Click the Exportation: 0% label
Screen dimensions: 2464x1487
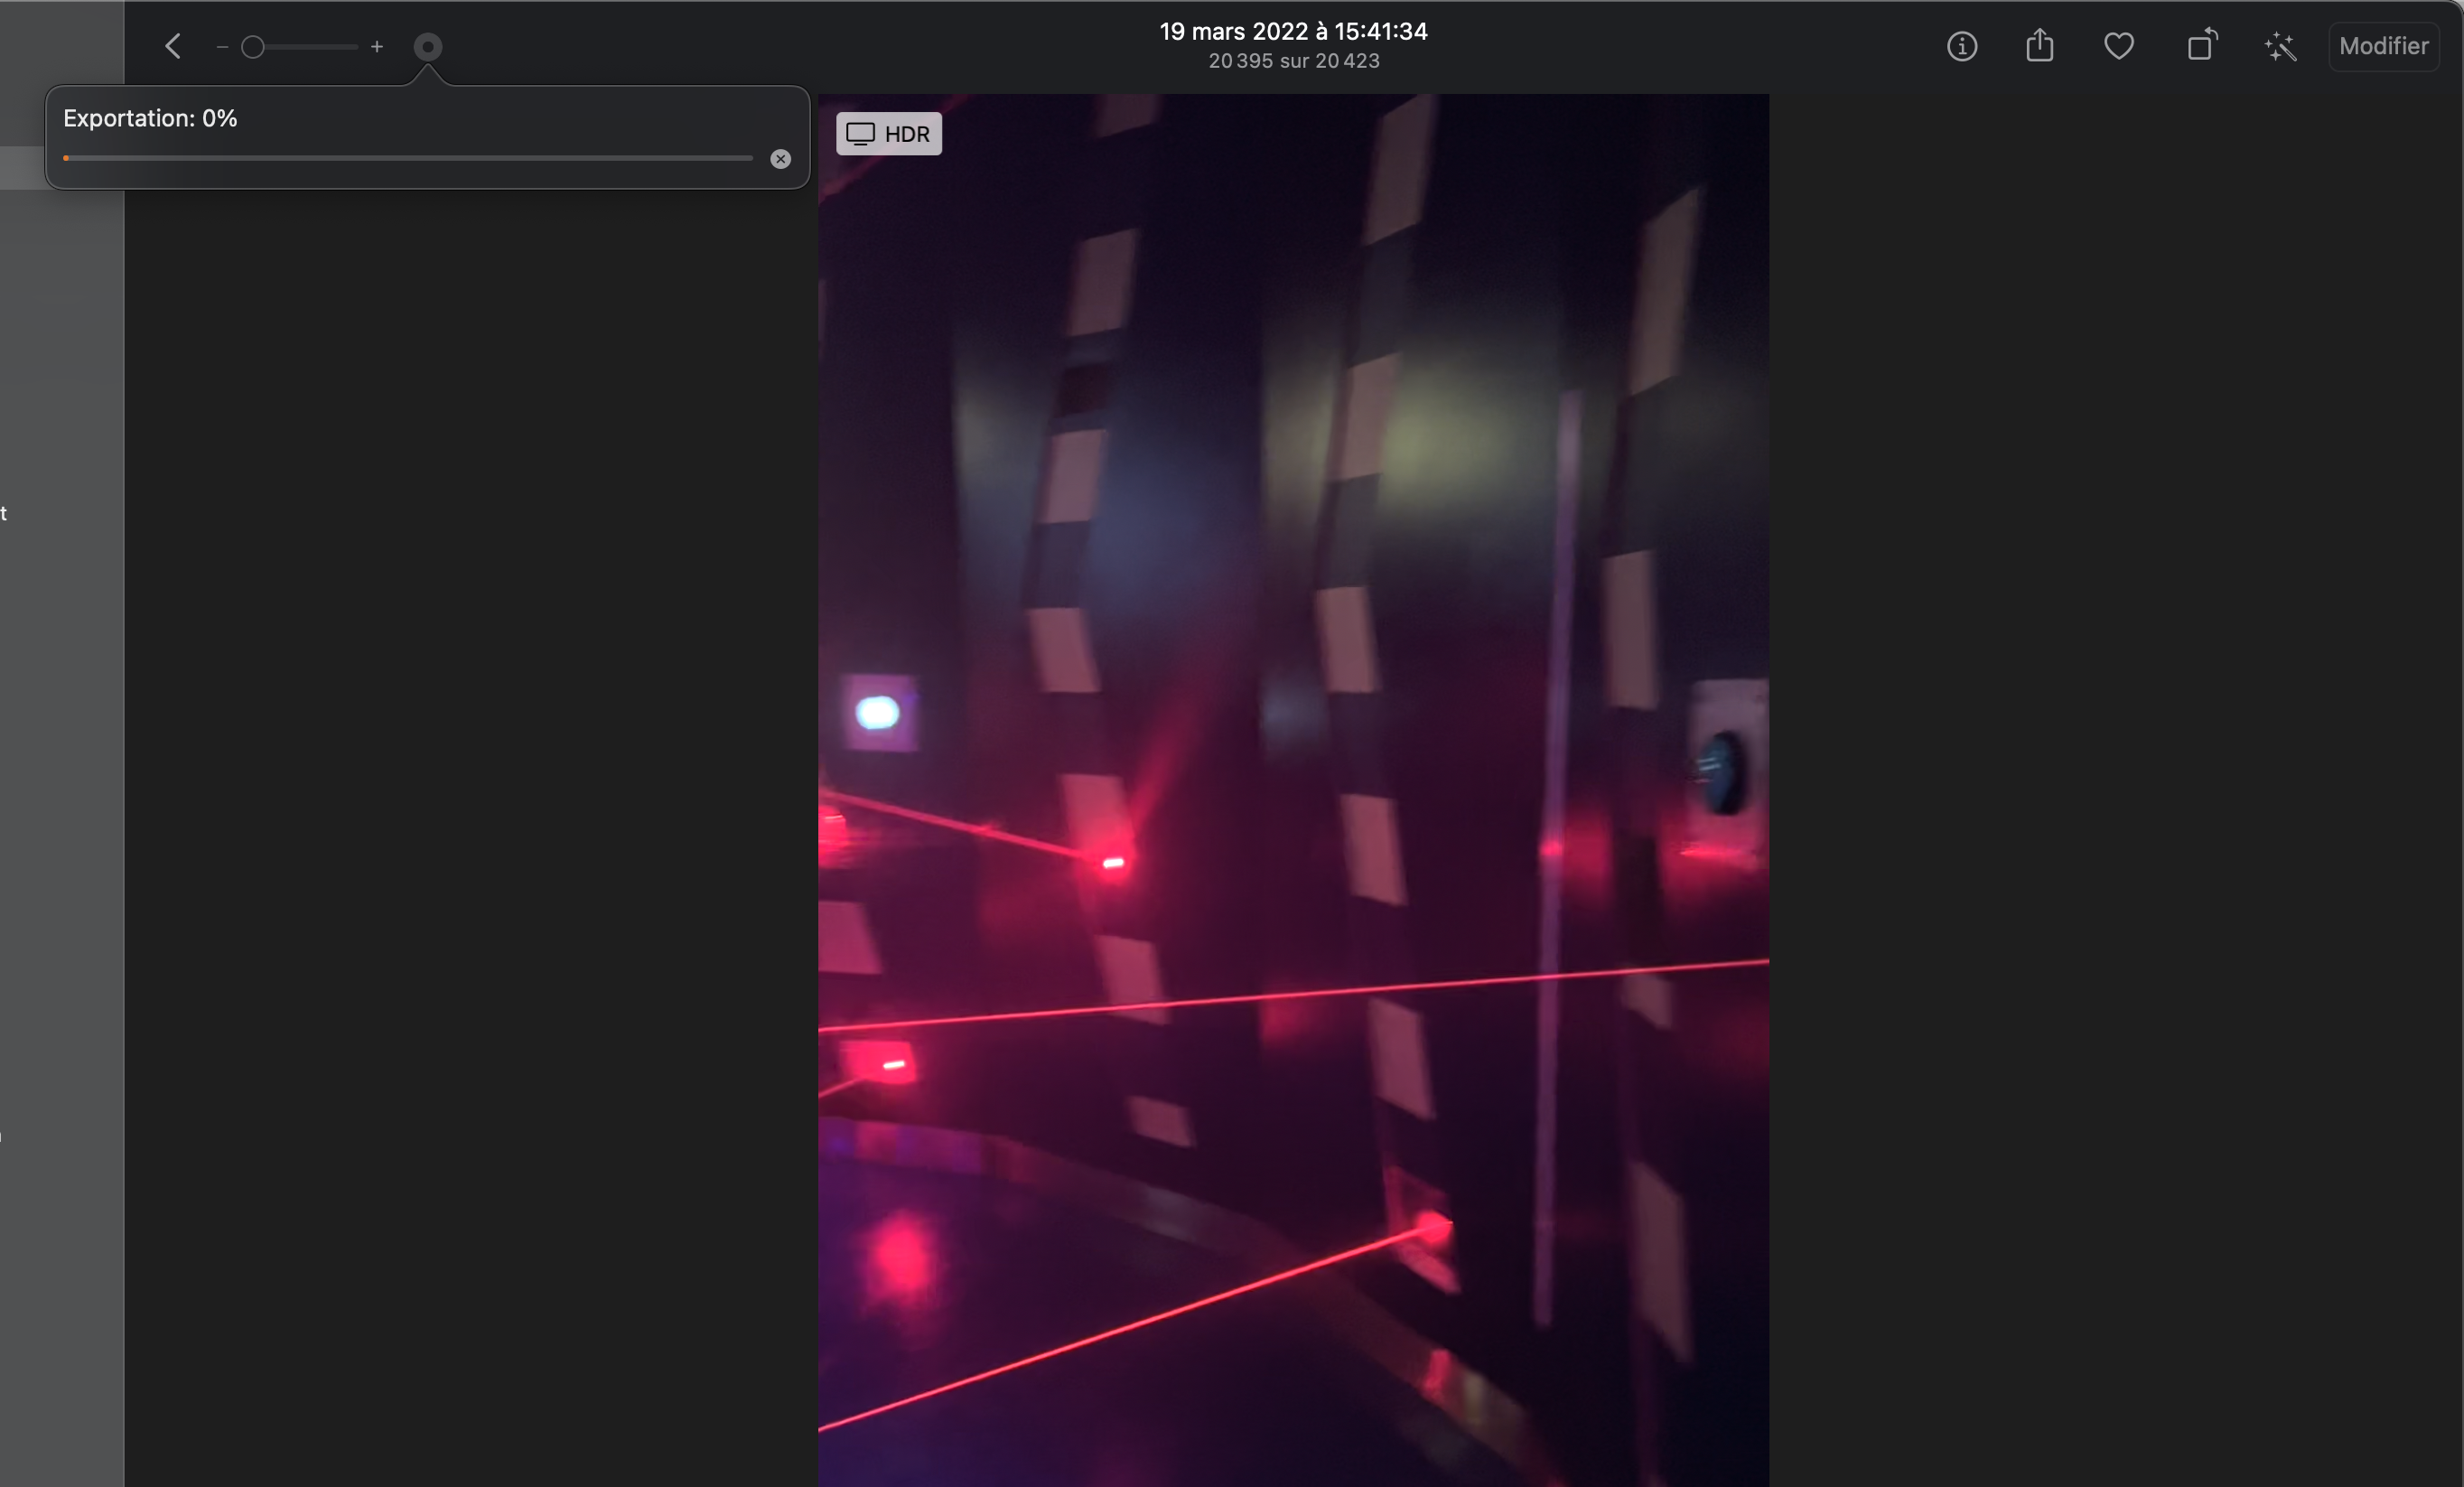coord(150,118)
